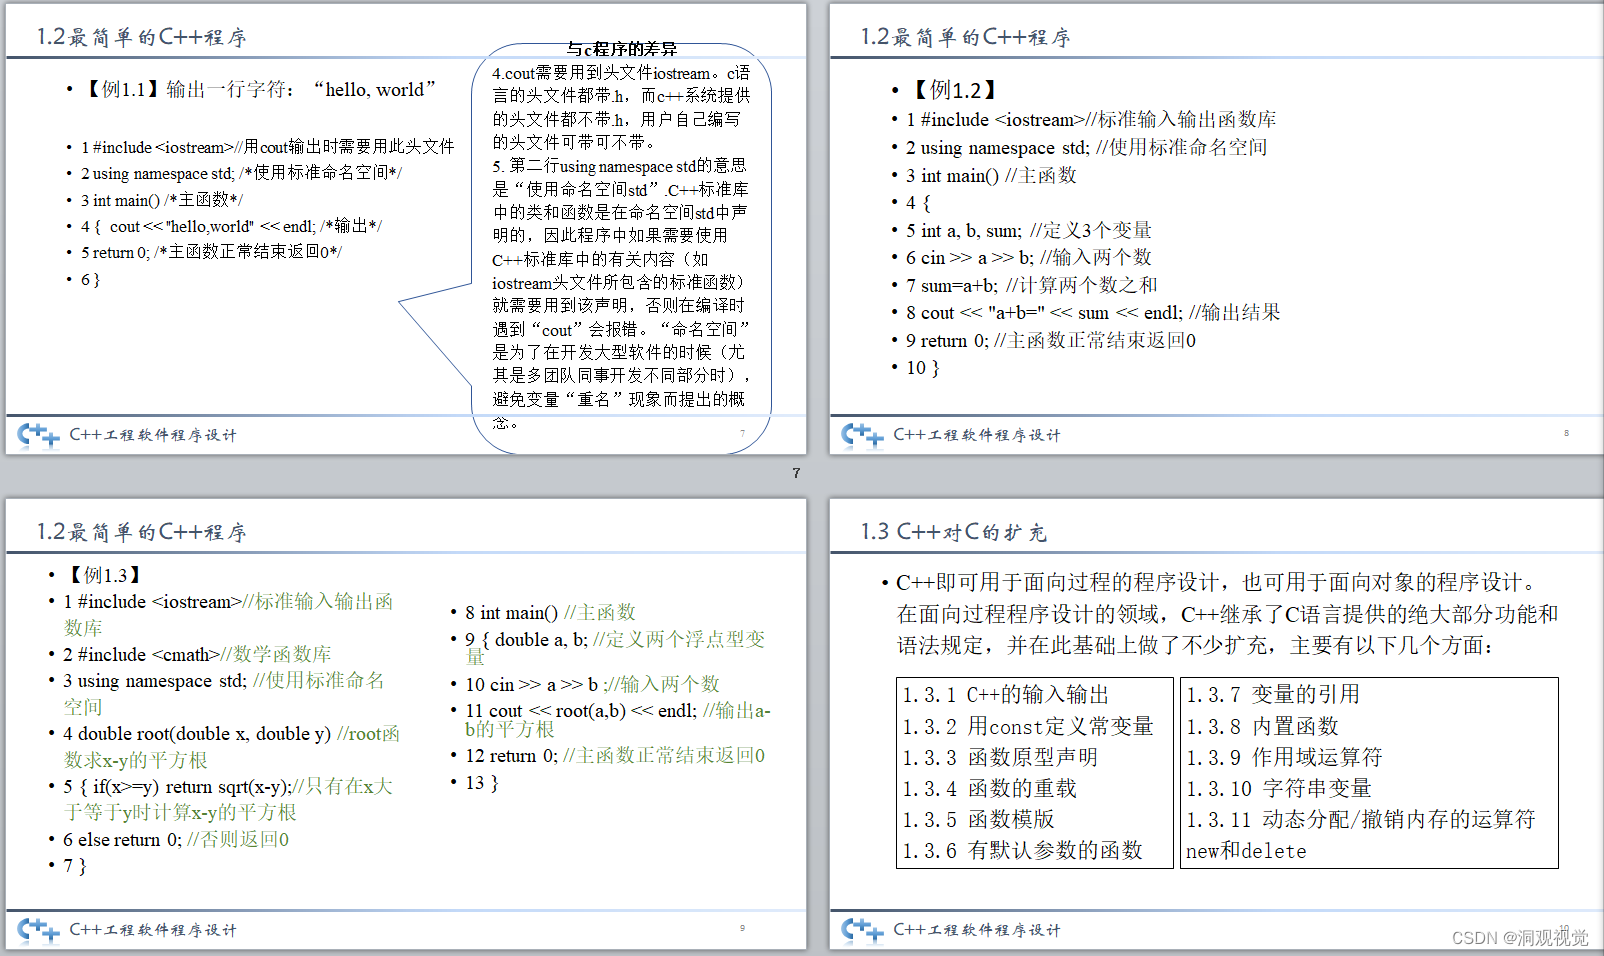Click line '9 return 0; //主函数正常结束返回0' in 例1.2
The width and height of the screenshot is (1604, 956).
[x=1051, y=341]
